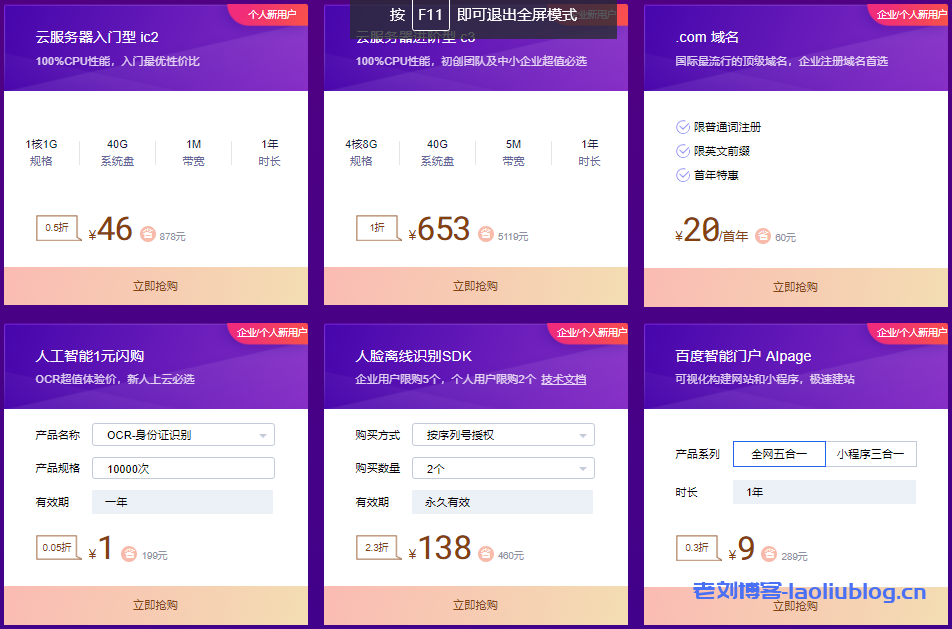Screen dimensions: 952x629
Task: Click 立即抢购 on the 云服务器入门型 ic2 card
Action: [x=155, y=285]
